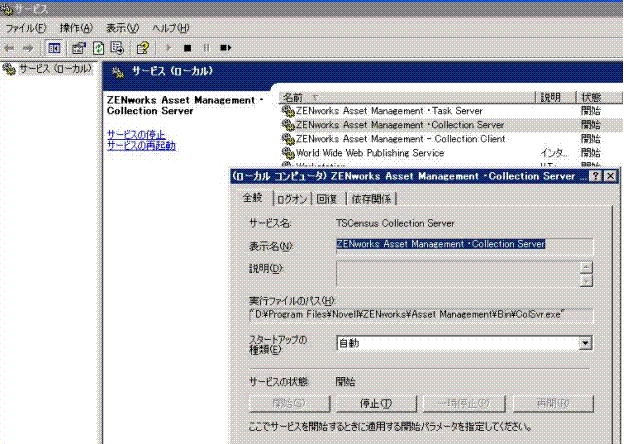Click the greyed-out 開始(S) button

coord(289,404)
